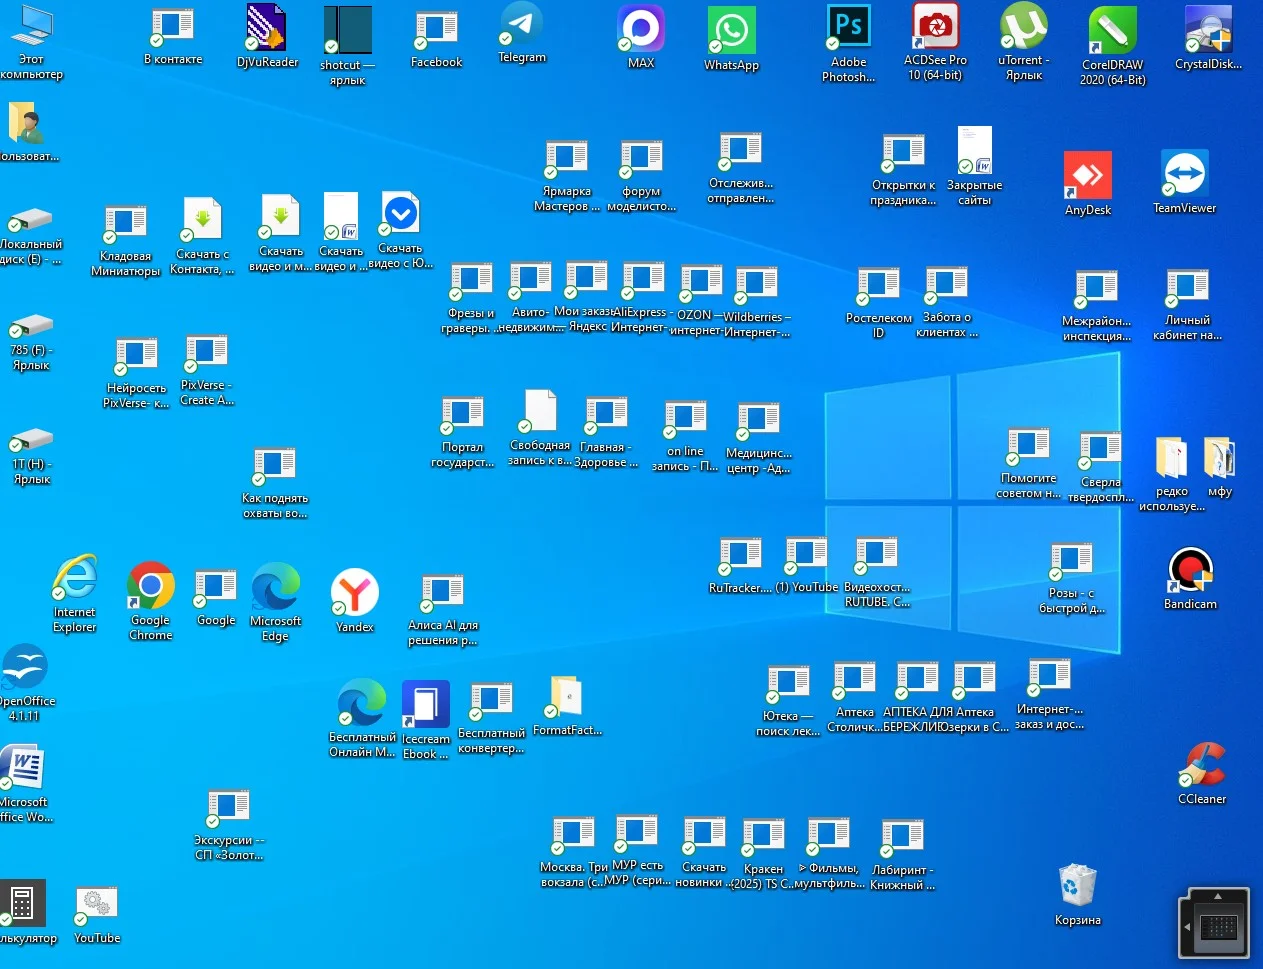Expand the widget using its up arrow
The image size is (1263, 969).
[1217, 895]
